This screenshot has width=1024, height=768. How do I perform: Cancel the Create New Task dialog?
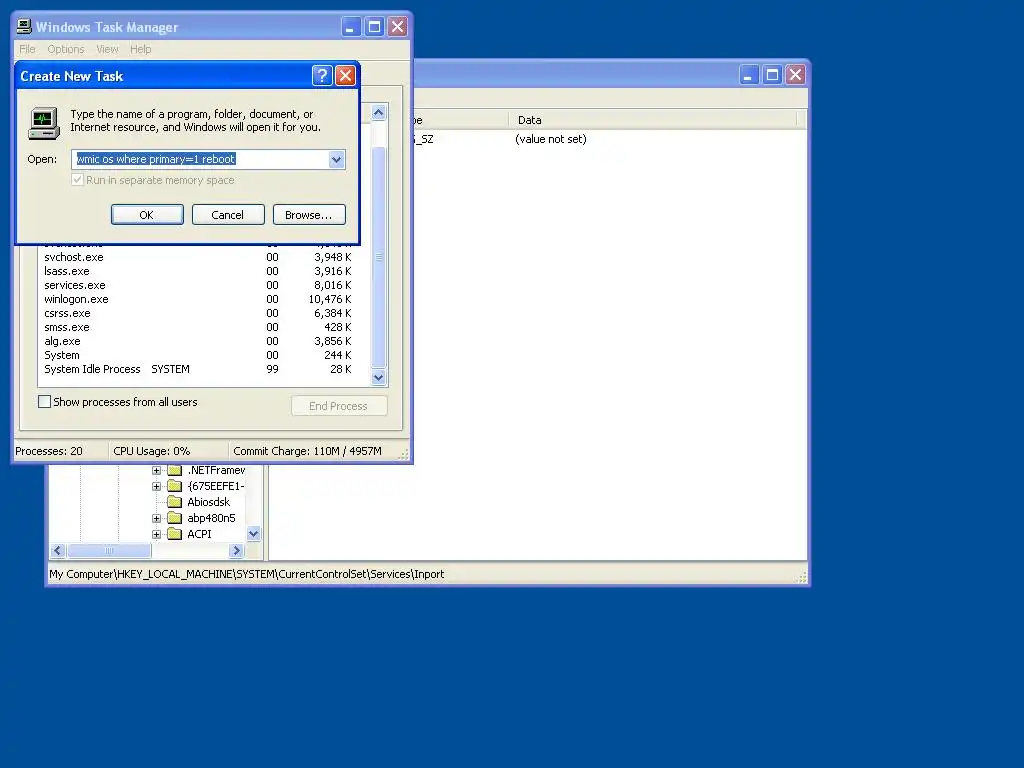coord(228,215)
